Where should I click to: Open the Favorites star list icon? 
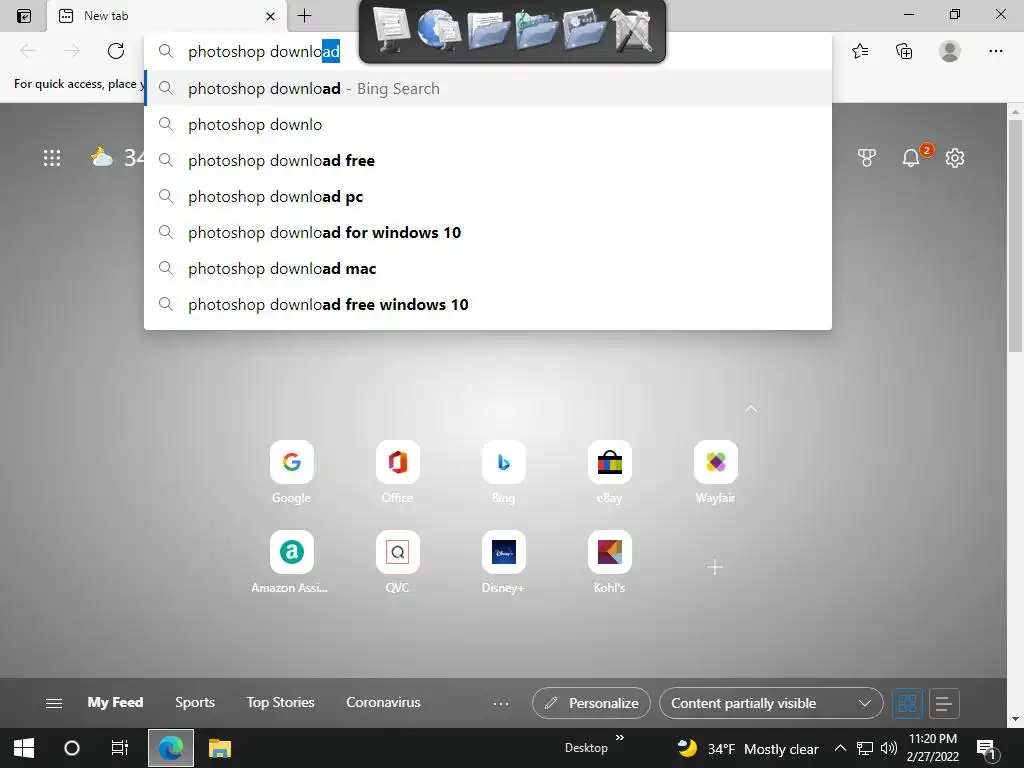860,51
